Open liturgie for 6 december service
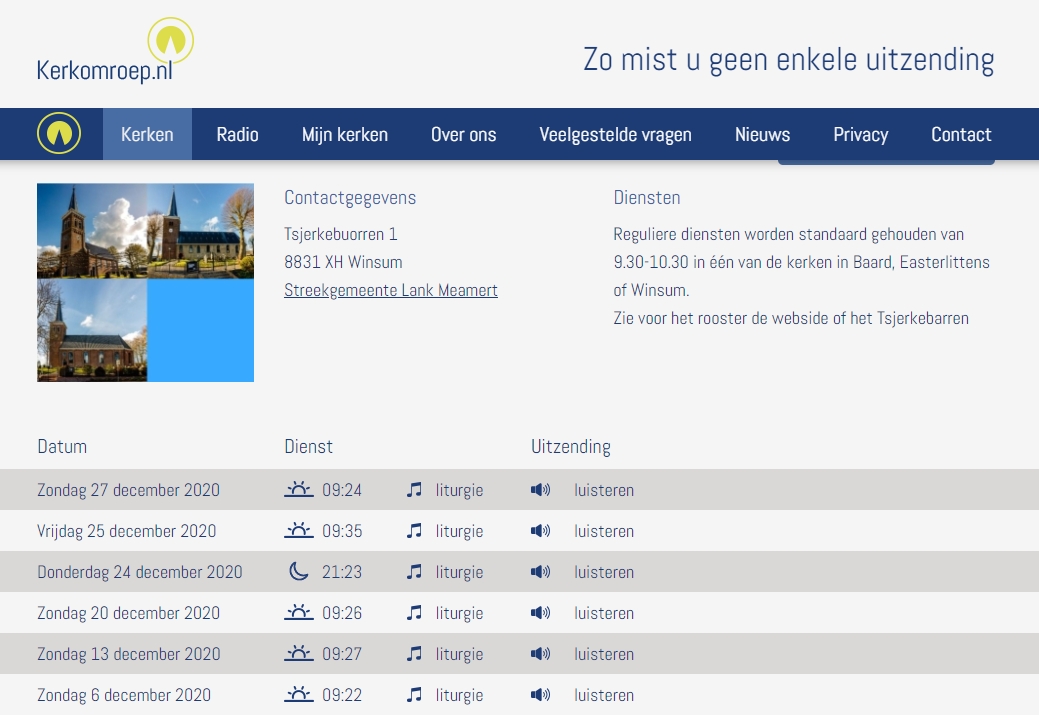 pos(459,696)
